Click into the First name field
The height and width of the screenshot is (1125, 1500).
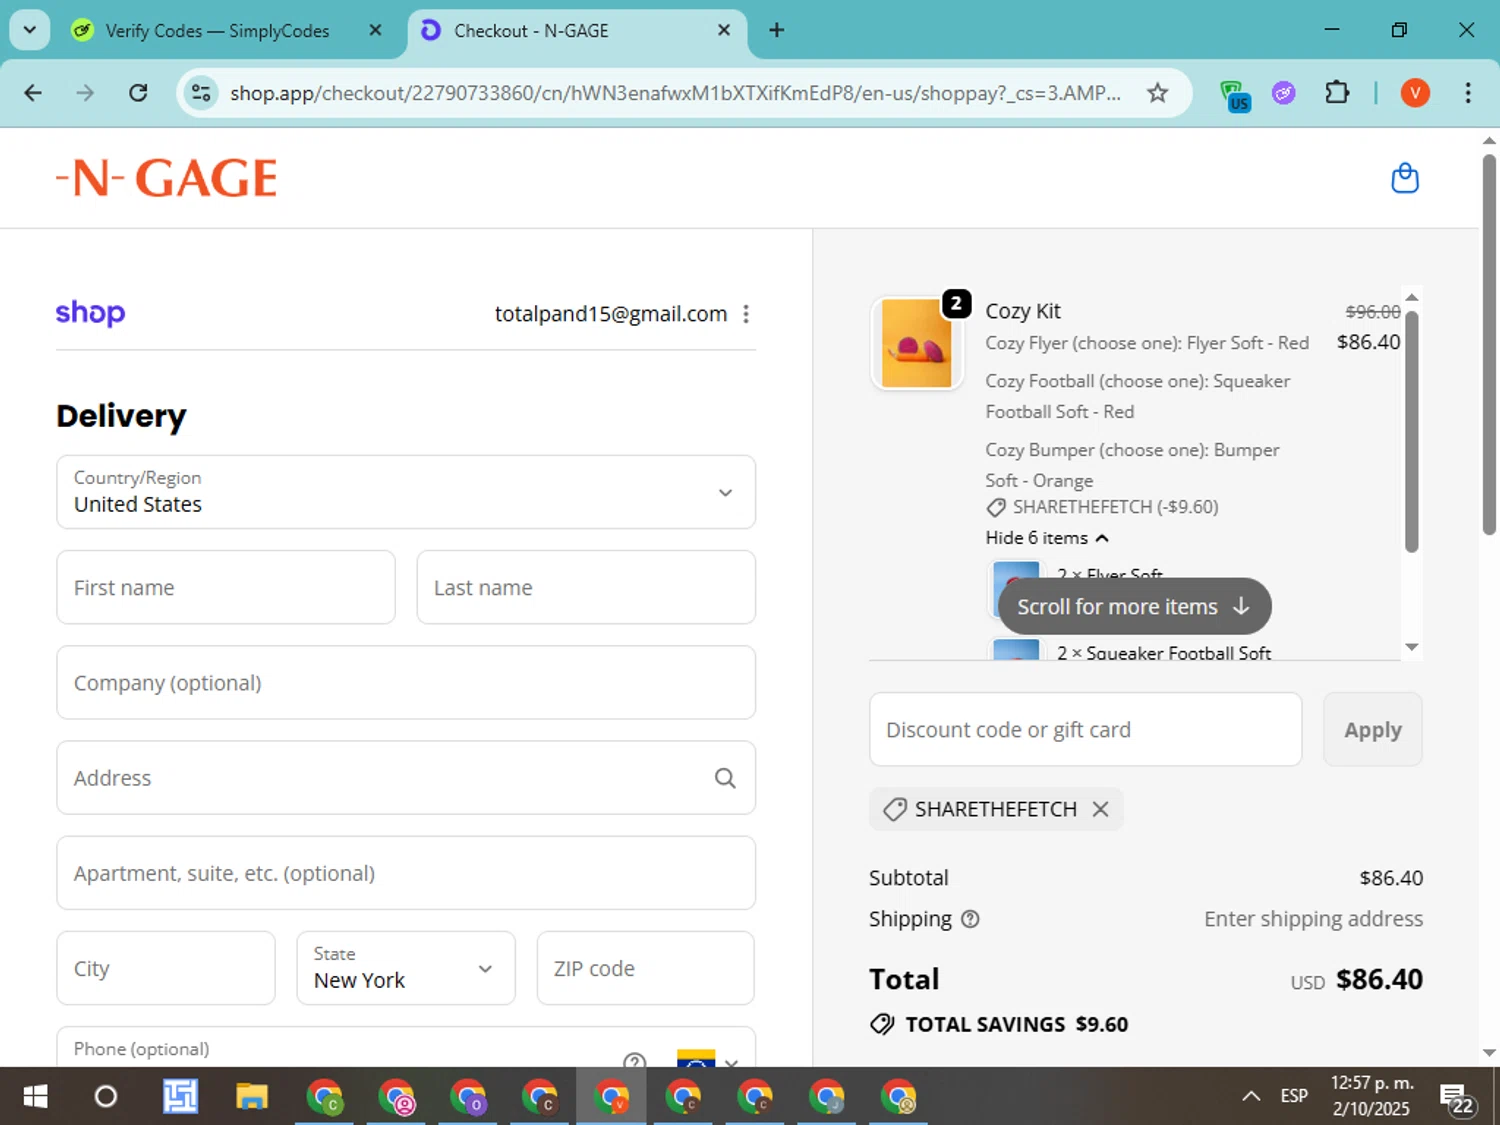tap(226, 587)
